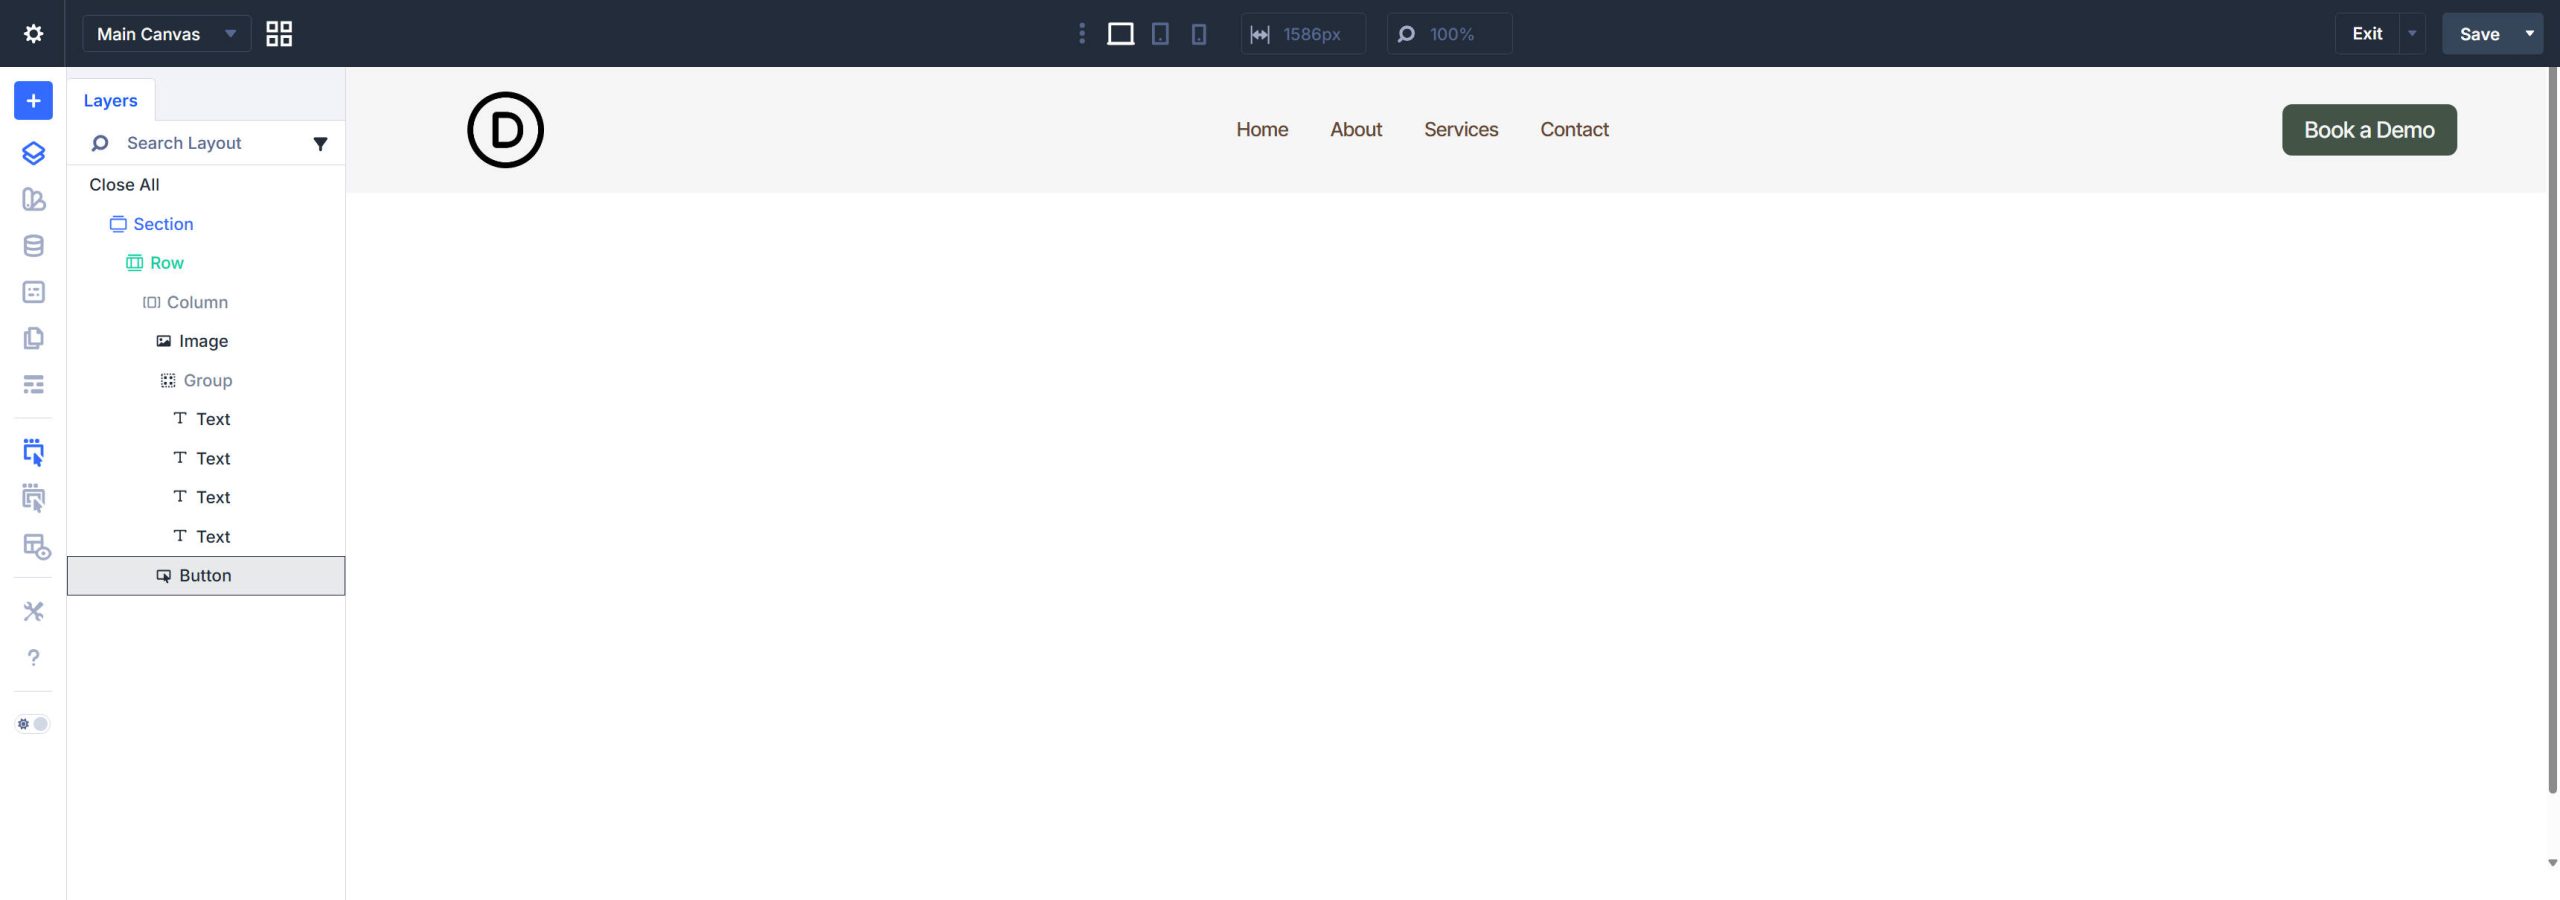Adjust the 100% zoom control

tap(1449, 33)
